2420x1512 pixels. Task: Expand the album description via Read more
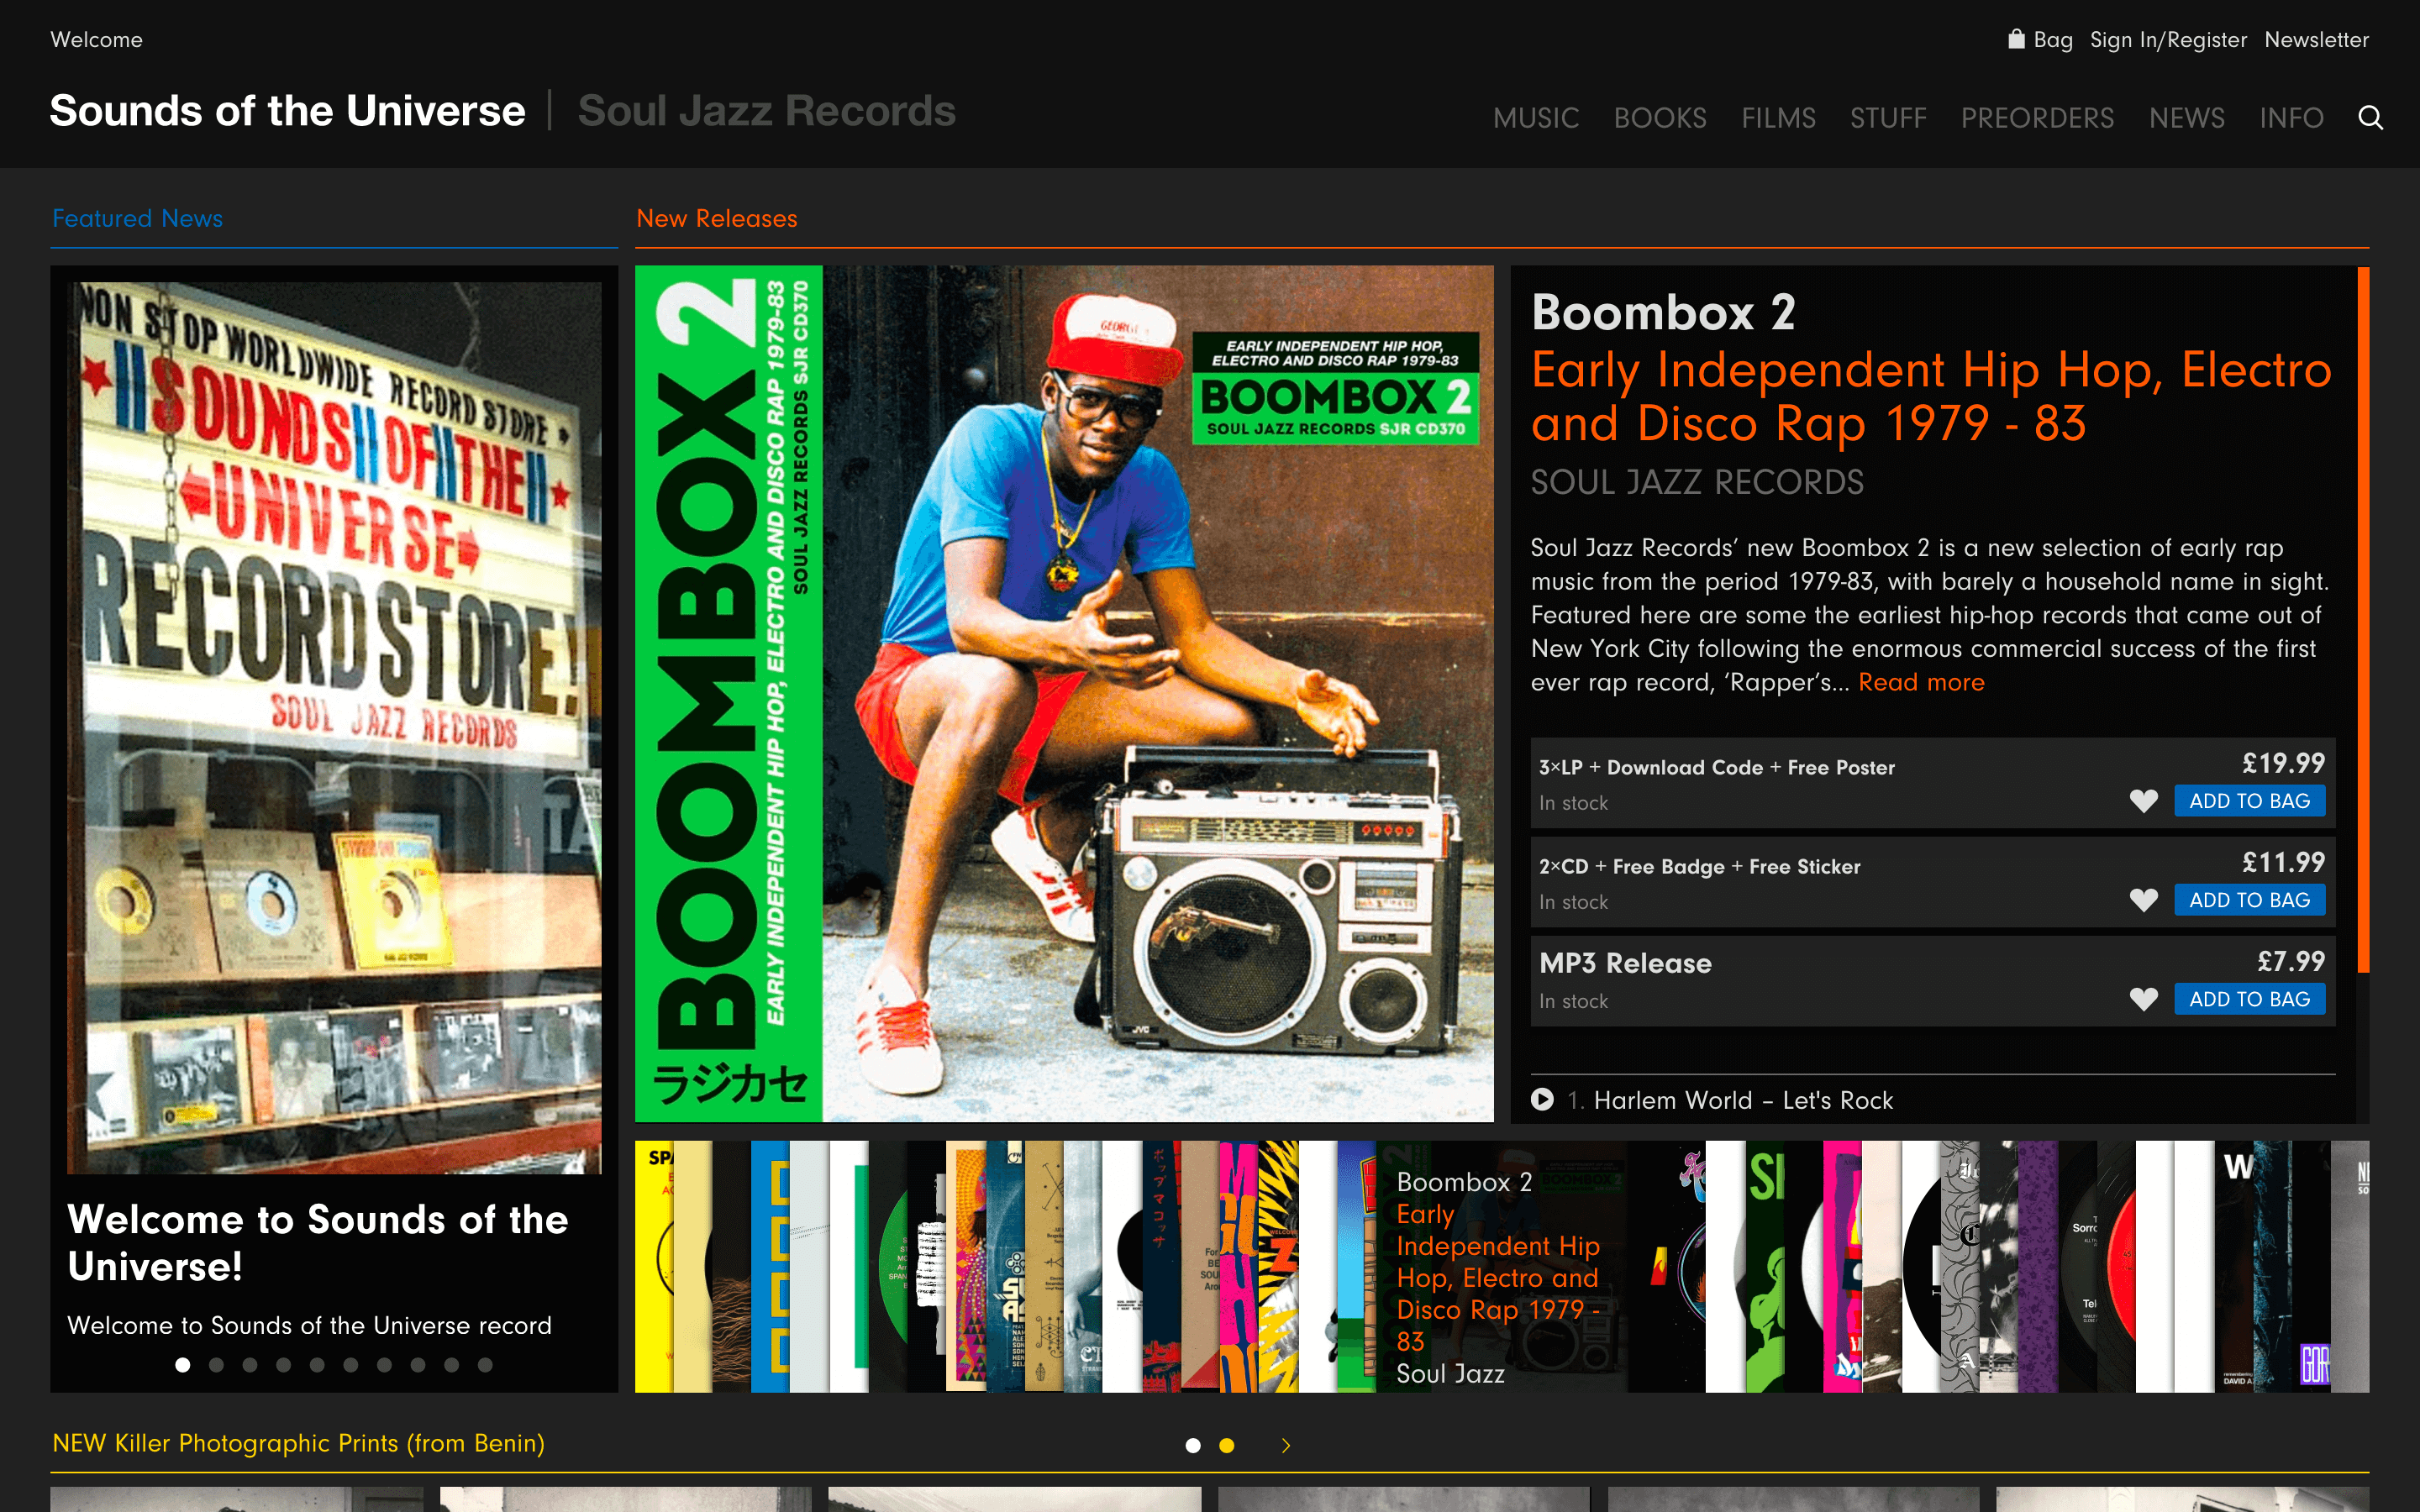coord(1920,681)
